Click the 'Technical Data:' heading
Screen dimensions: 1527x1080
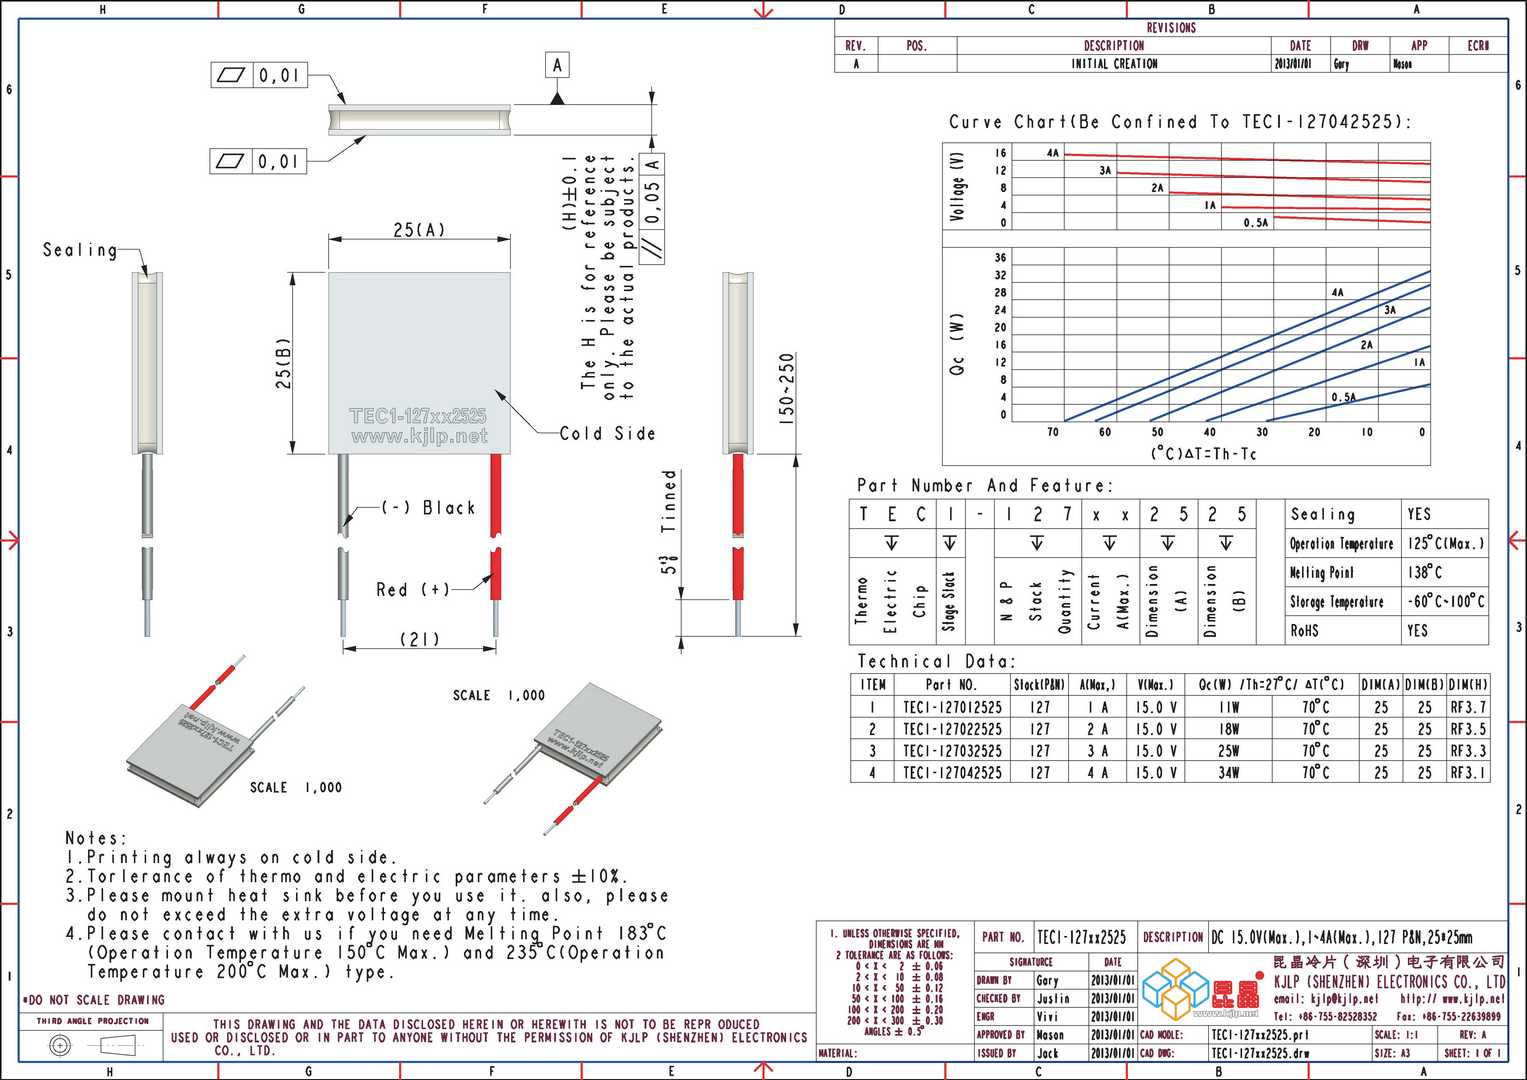pyautogui.click(x=936, y=662)
